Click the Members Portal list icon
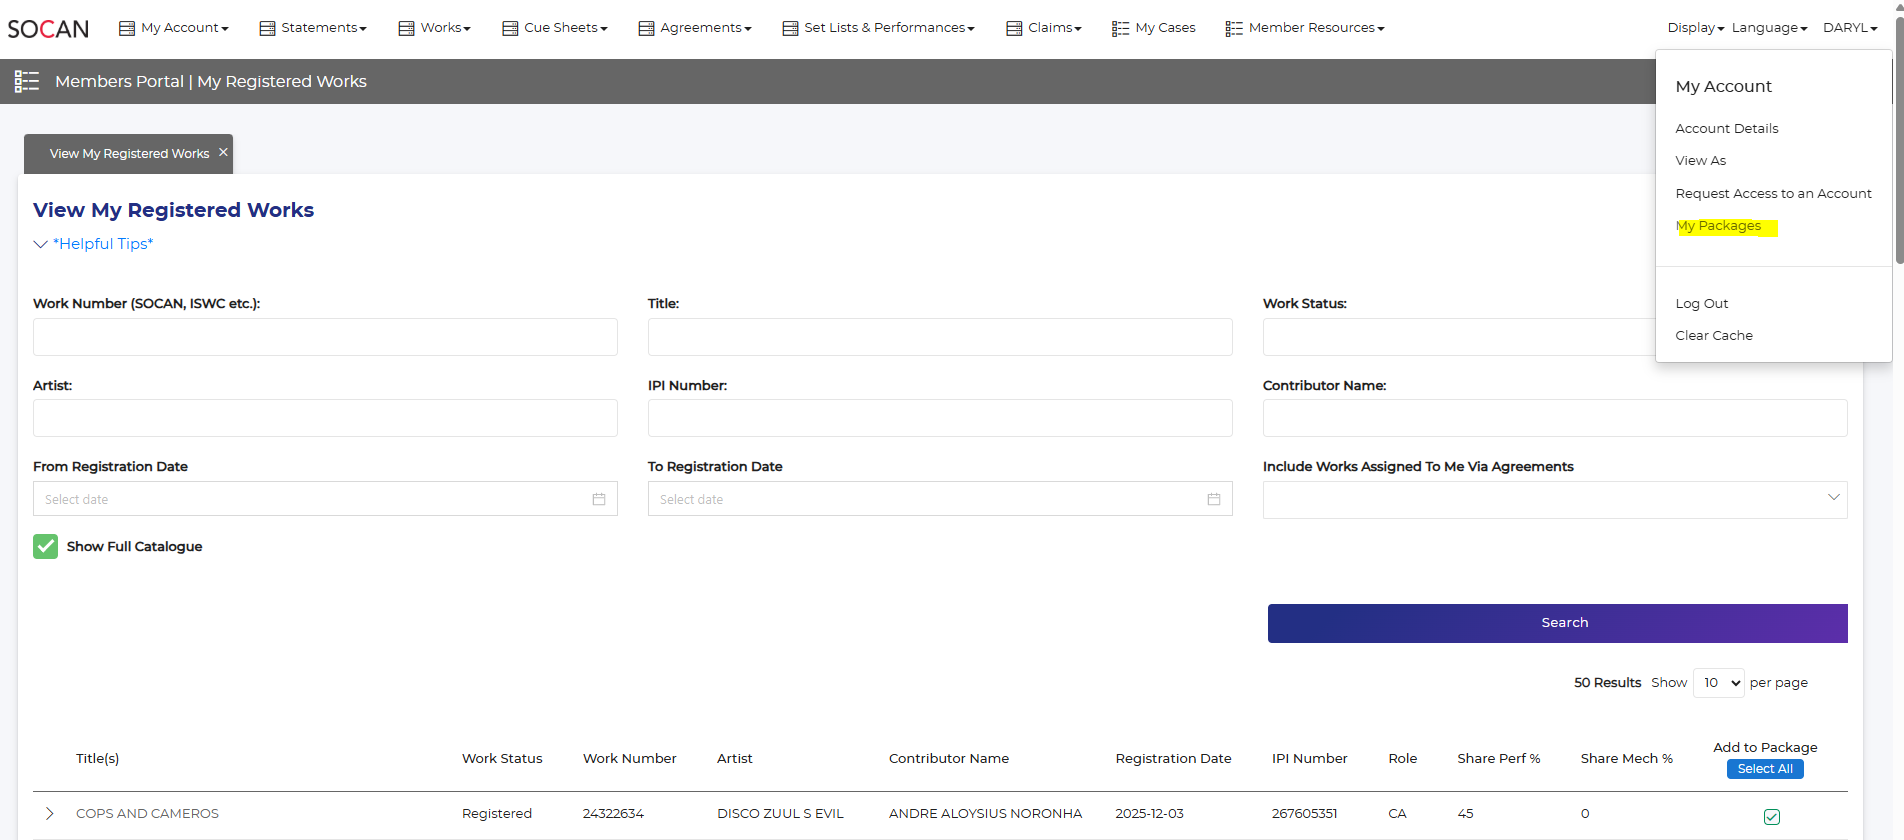The height and width of the screenshot is (840, 1904). (27, 82)
